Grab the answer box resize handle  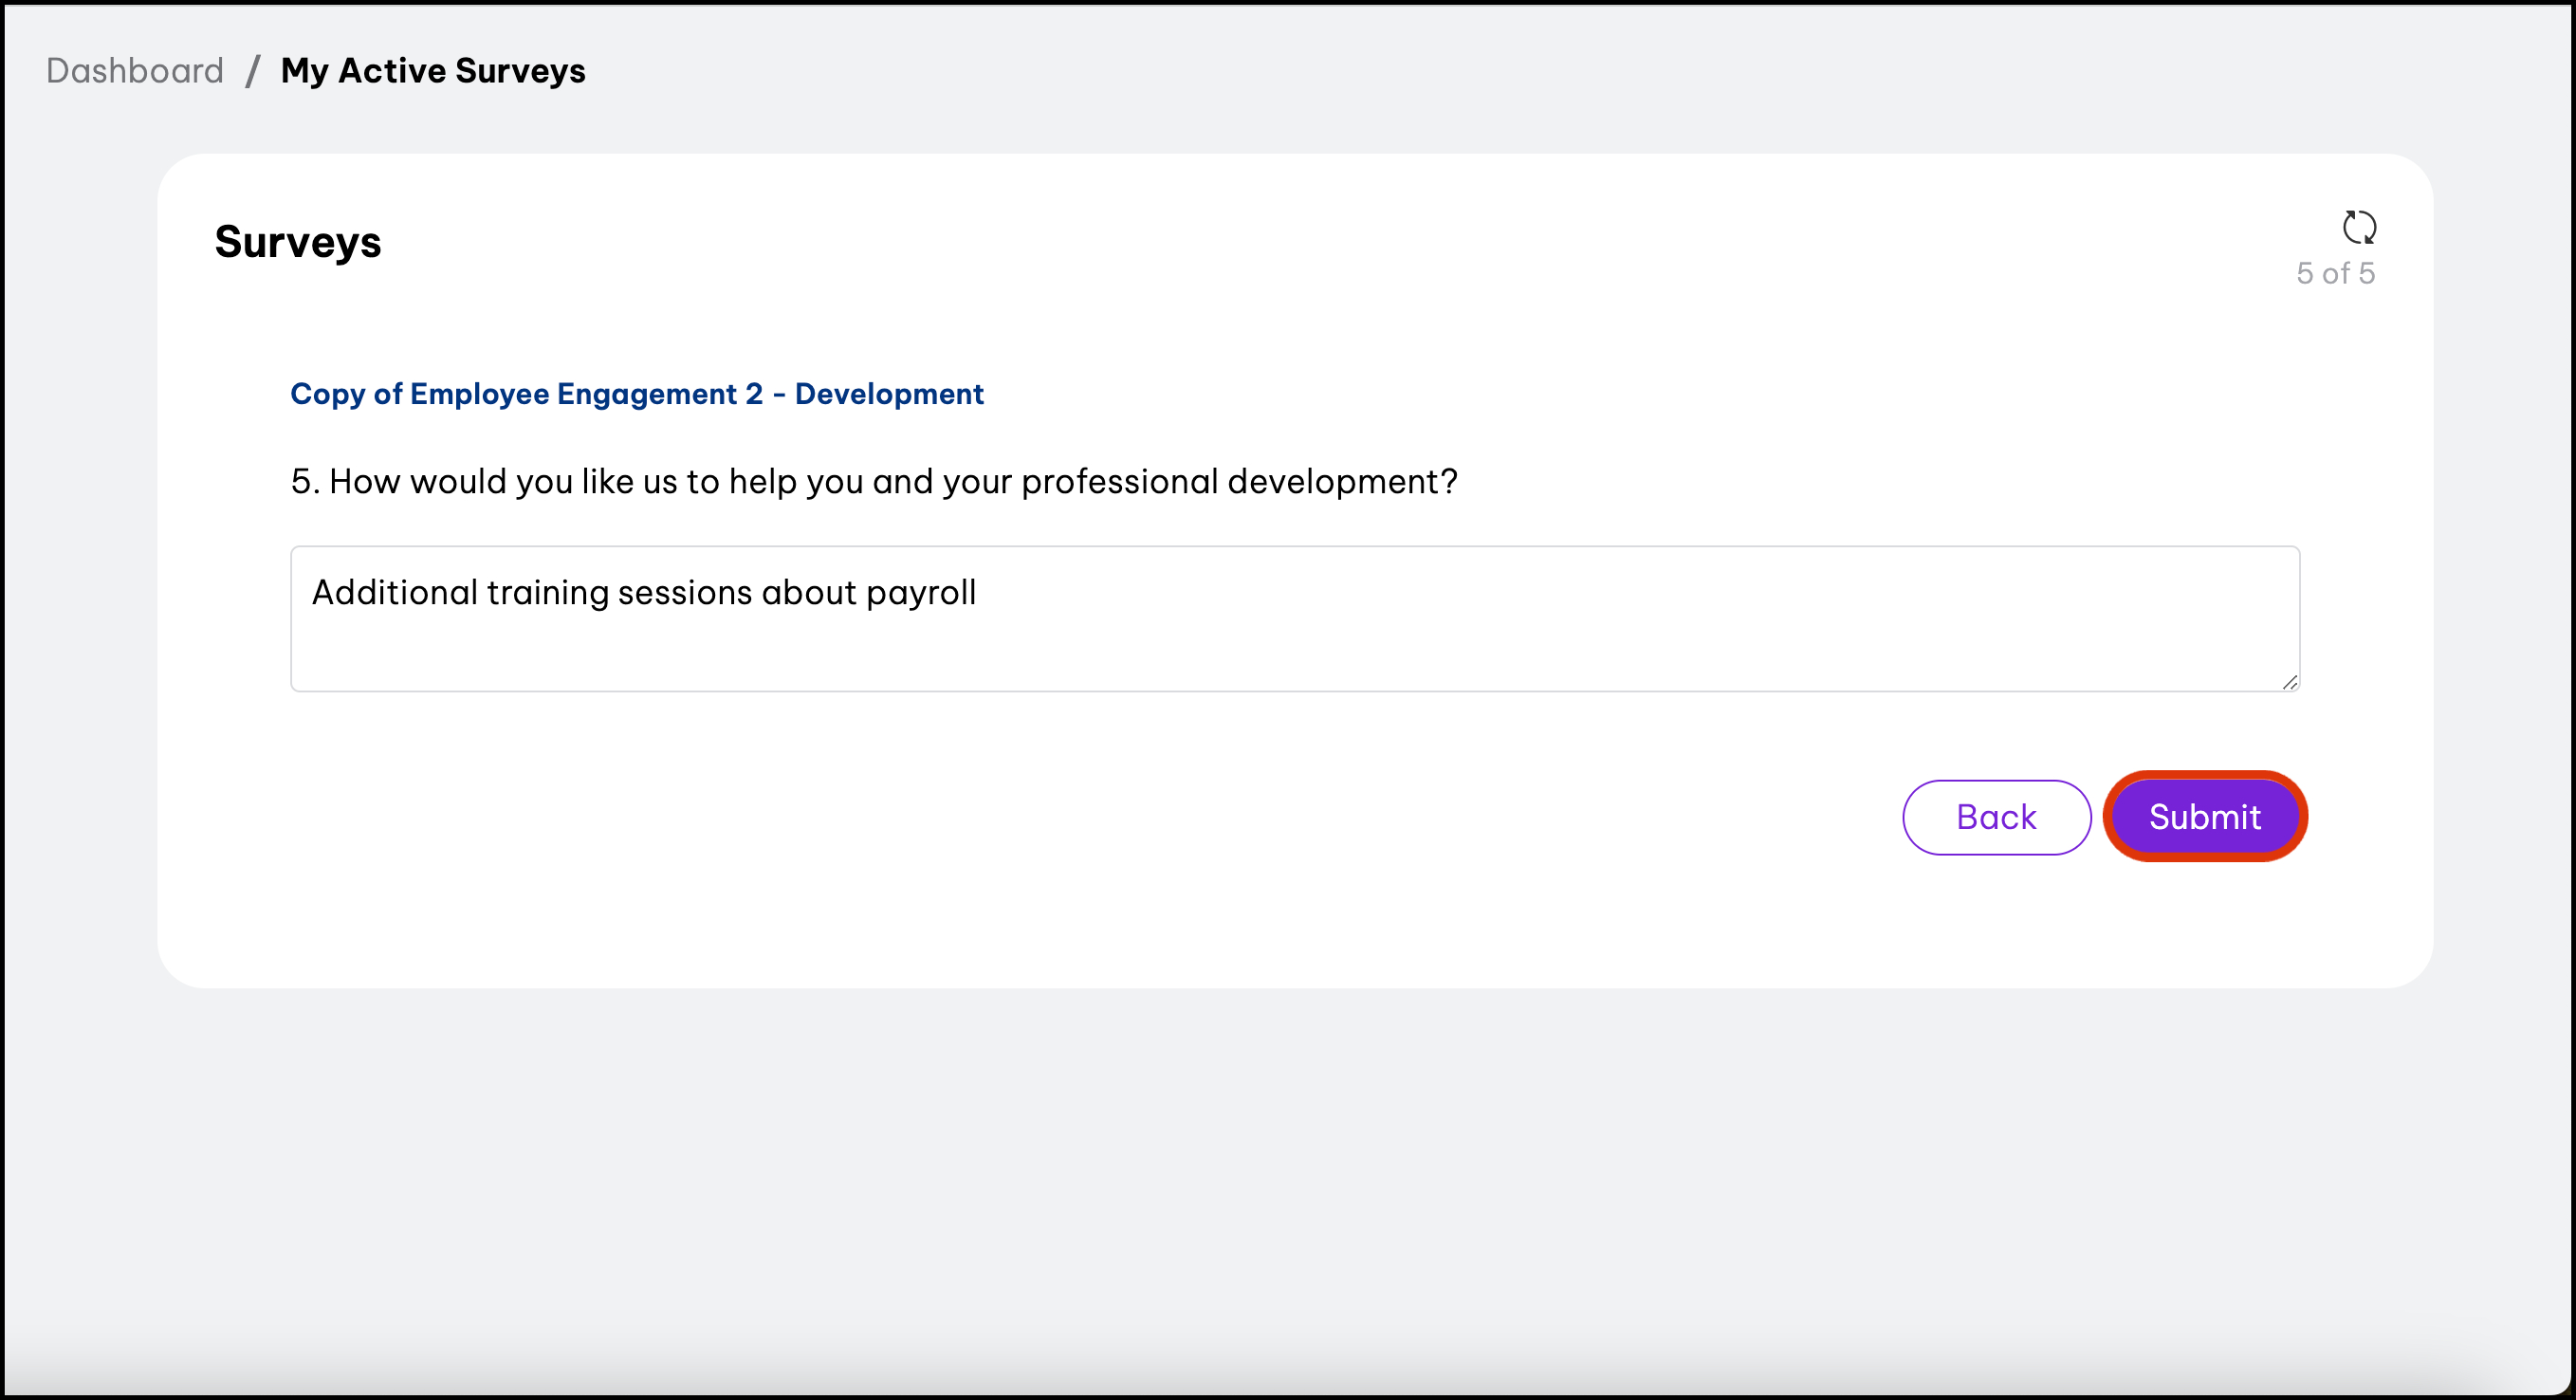pyautogui.click(x=2289, y=682)
